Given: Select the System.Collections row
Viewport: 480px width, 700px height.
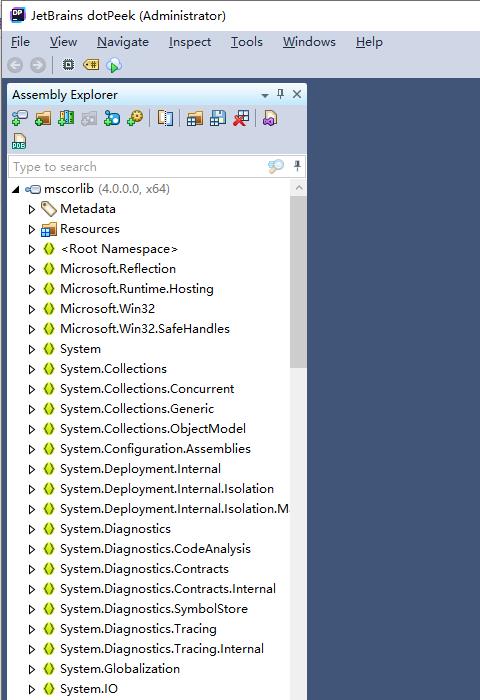Looking at the screenshot, I should click(113, 369).
